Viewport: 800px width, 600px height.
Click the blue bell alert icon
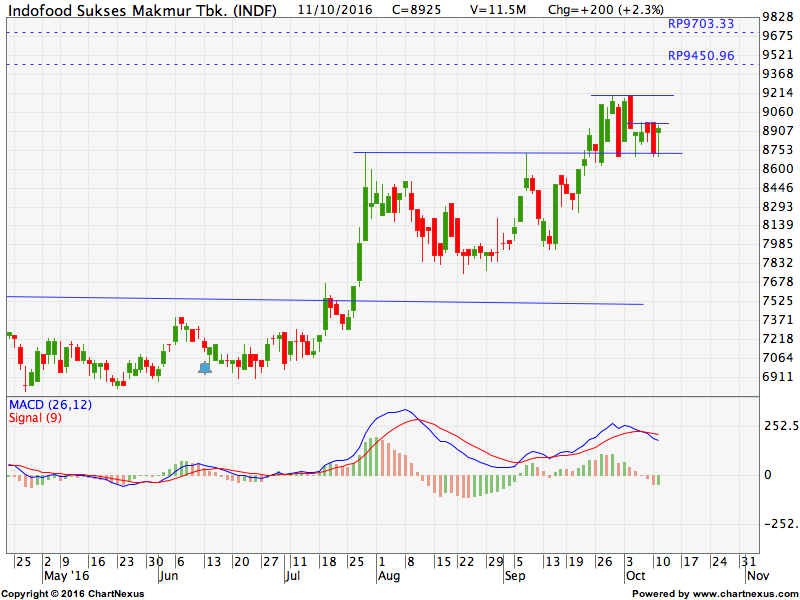(205, 368)
